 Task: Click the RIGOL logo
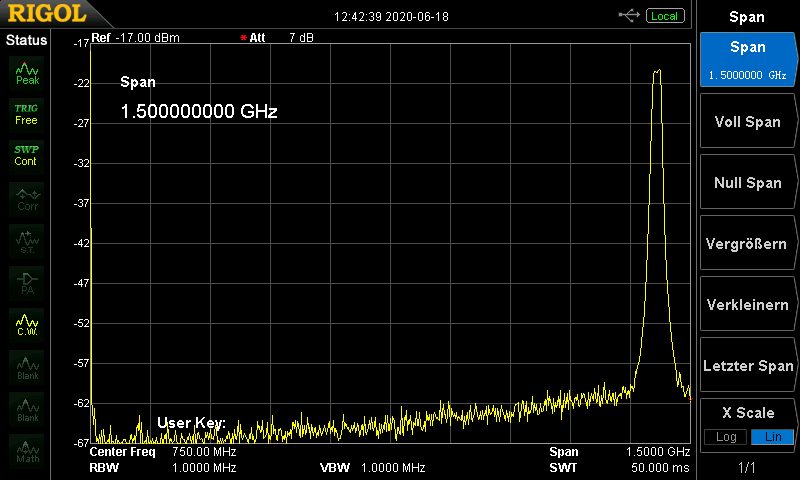tap(47, 14)
